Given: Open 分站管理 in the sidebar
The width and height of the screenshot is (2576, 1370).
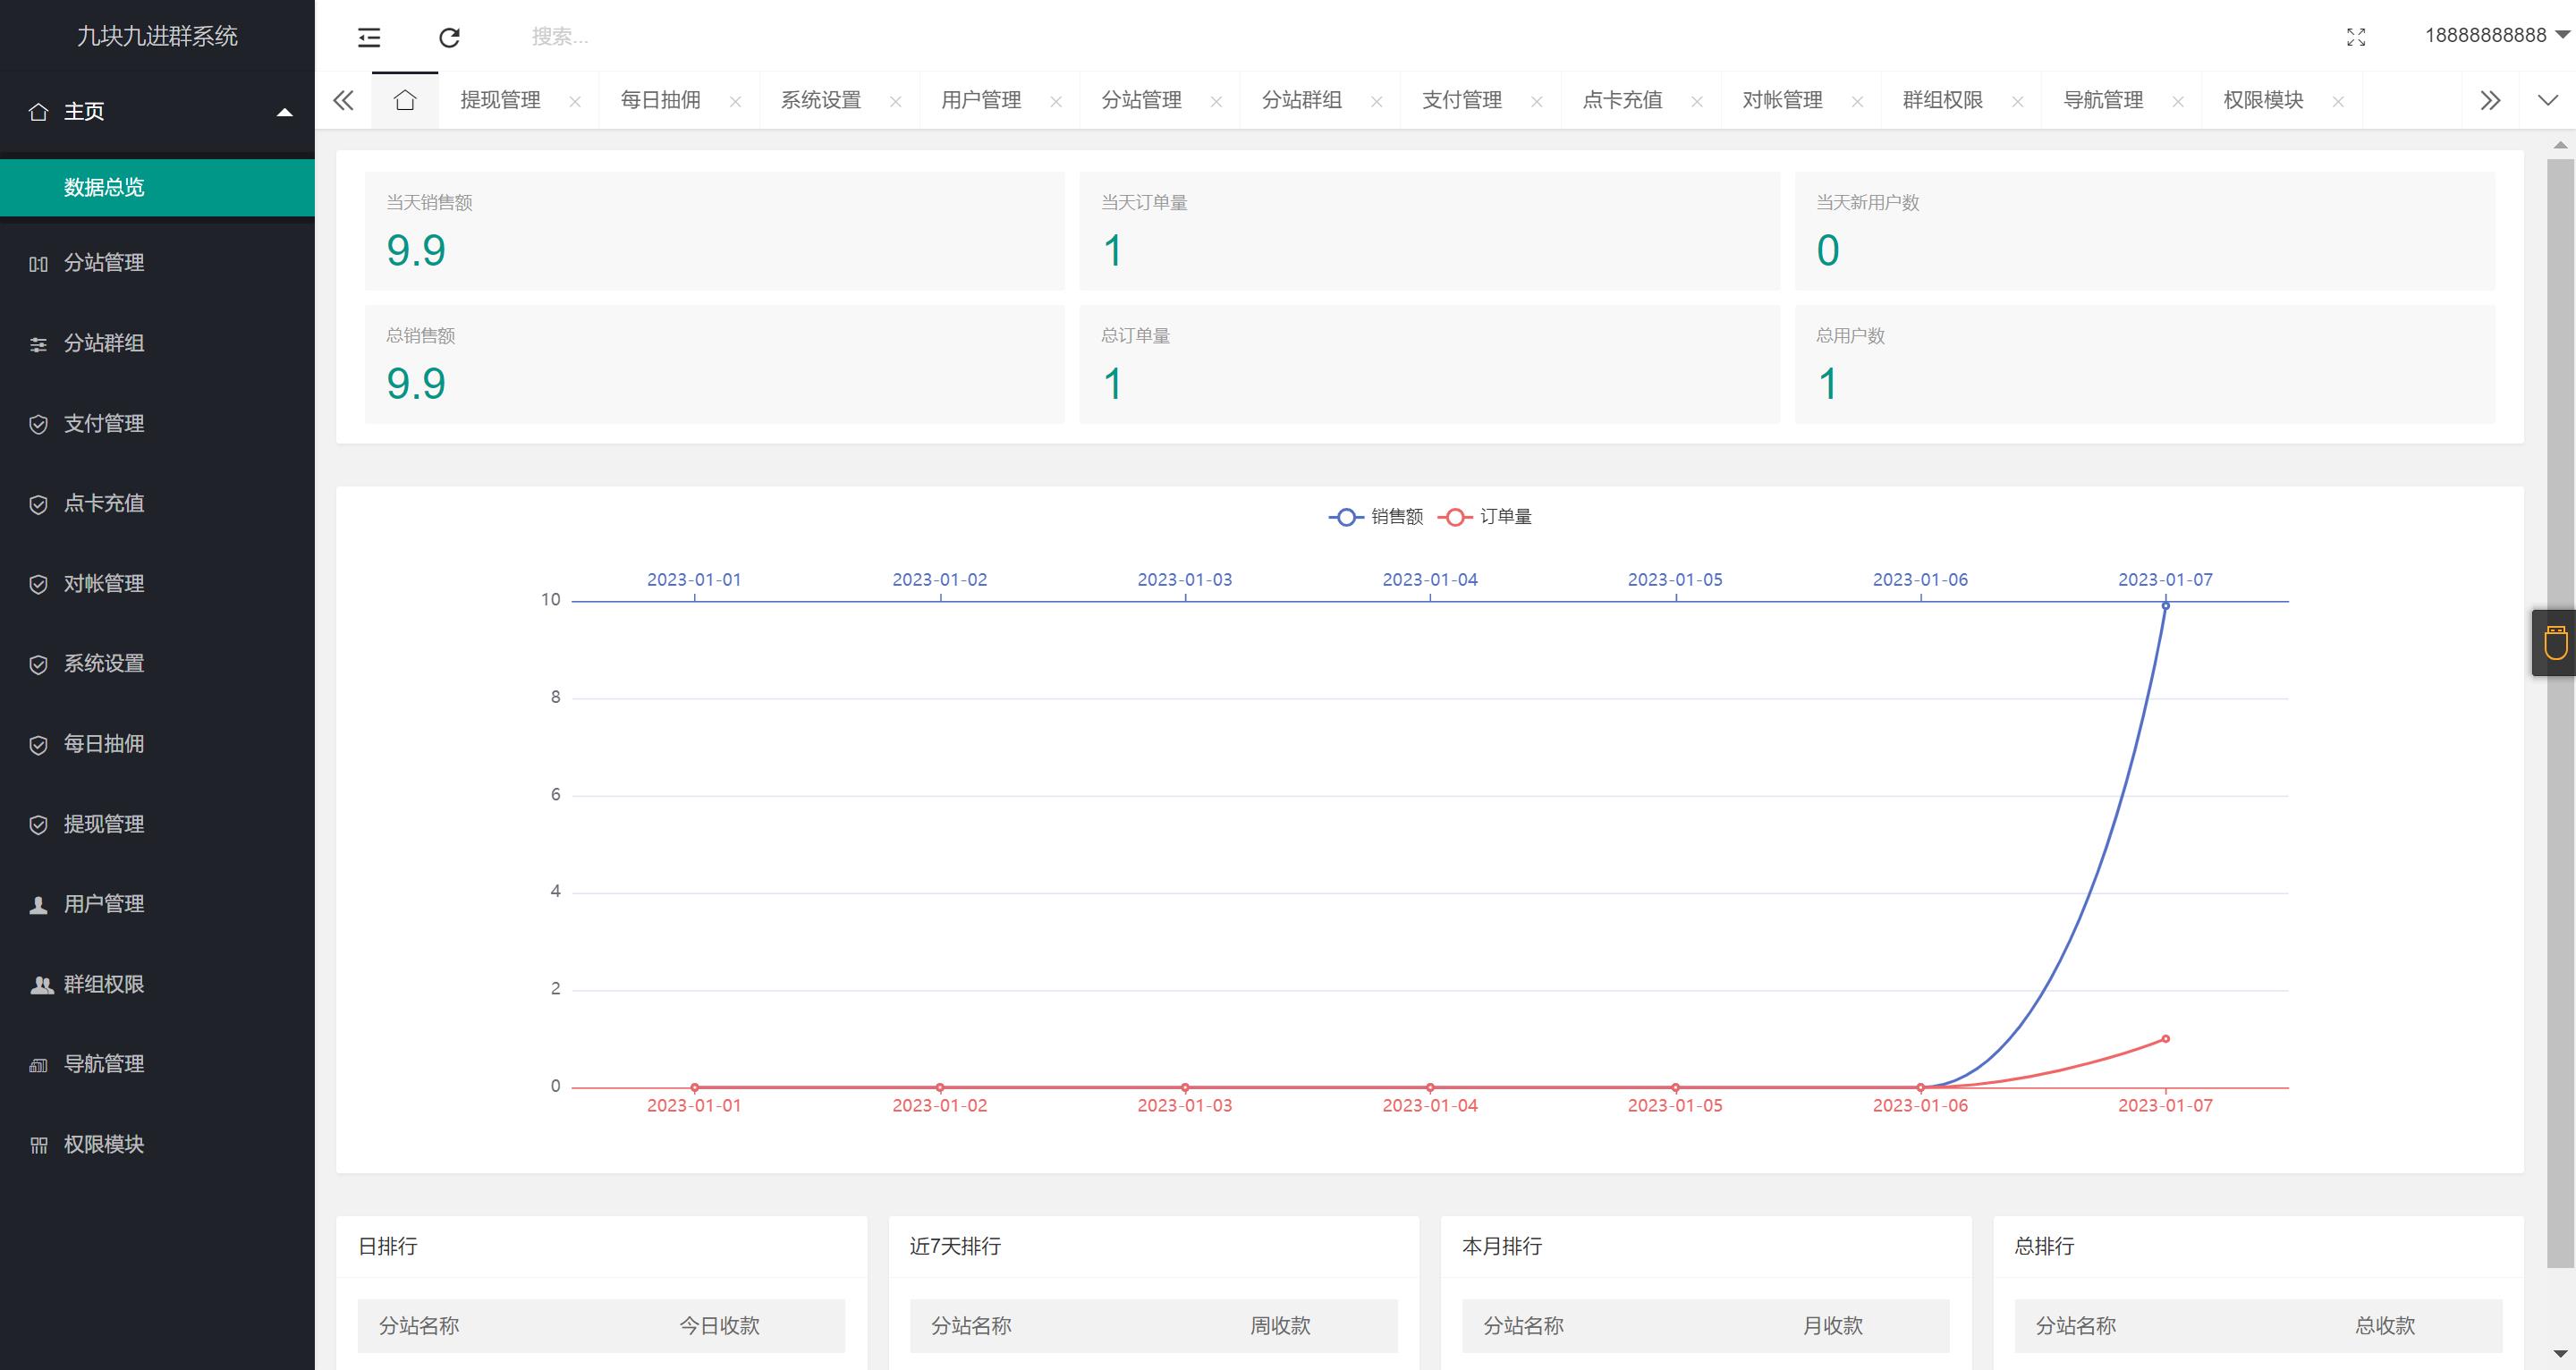Looking at the screenshot, I should 104,263.
